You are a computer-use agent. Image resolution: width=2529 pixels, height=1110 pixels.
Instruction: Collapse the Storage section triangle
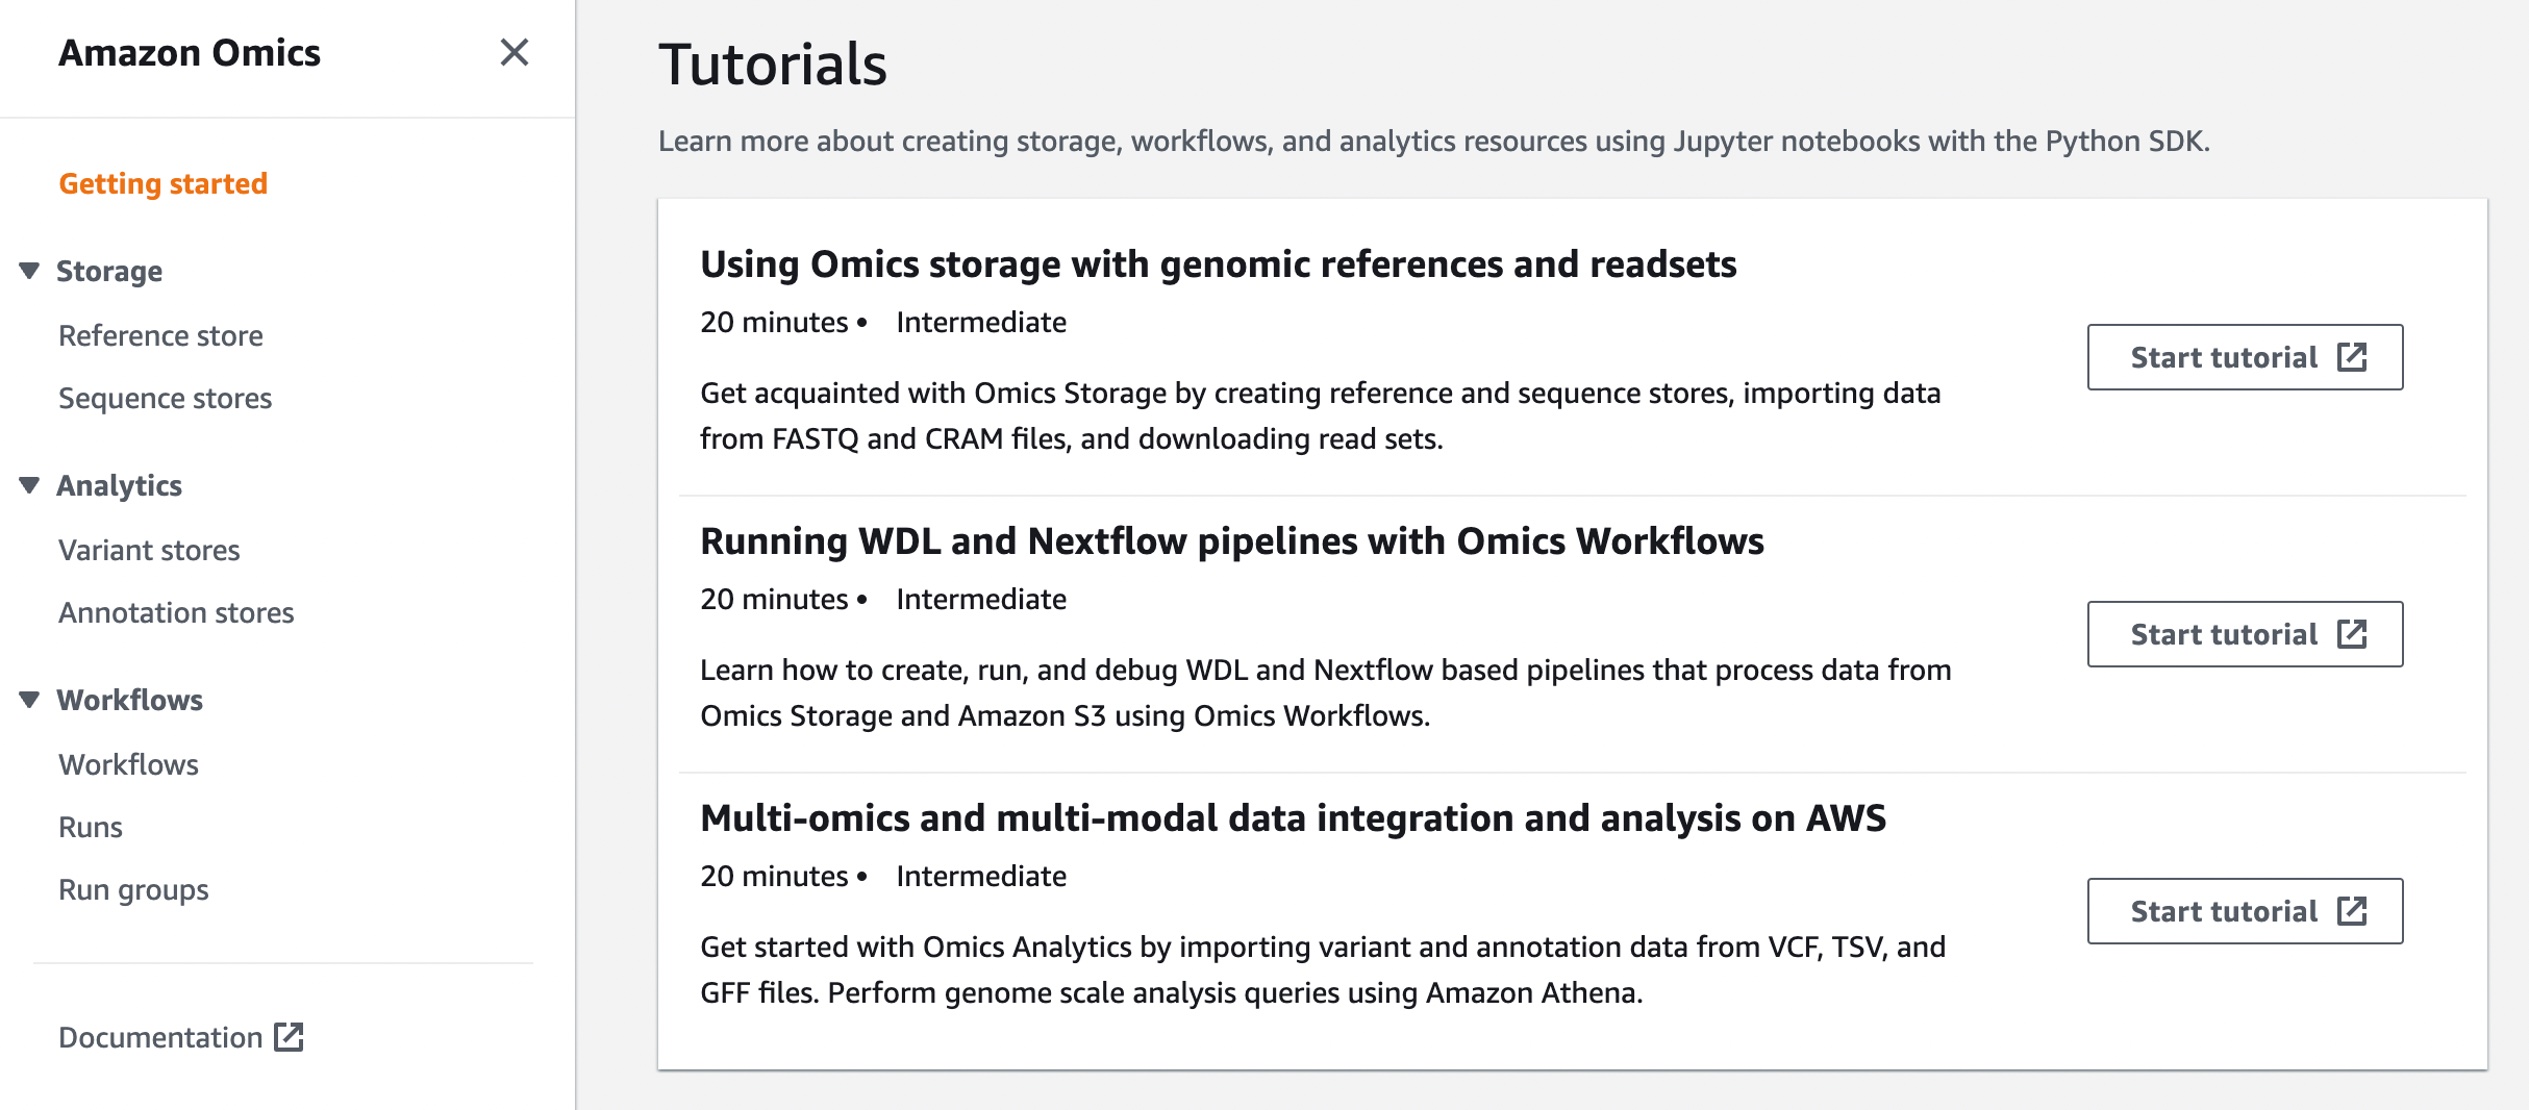pos(29,271)
